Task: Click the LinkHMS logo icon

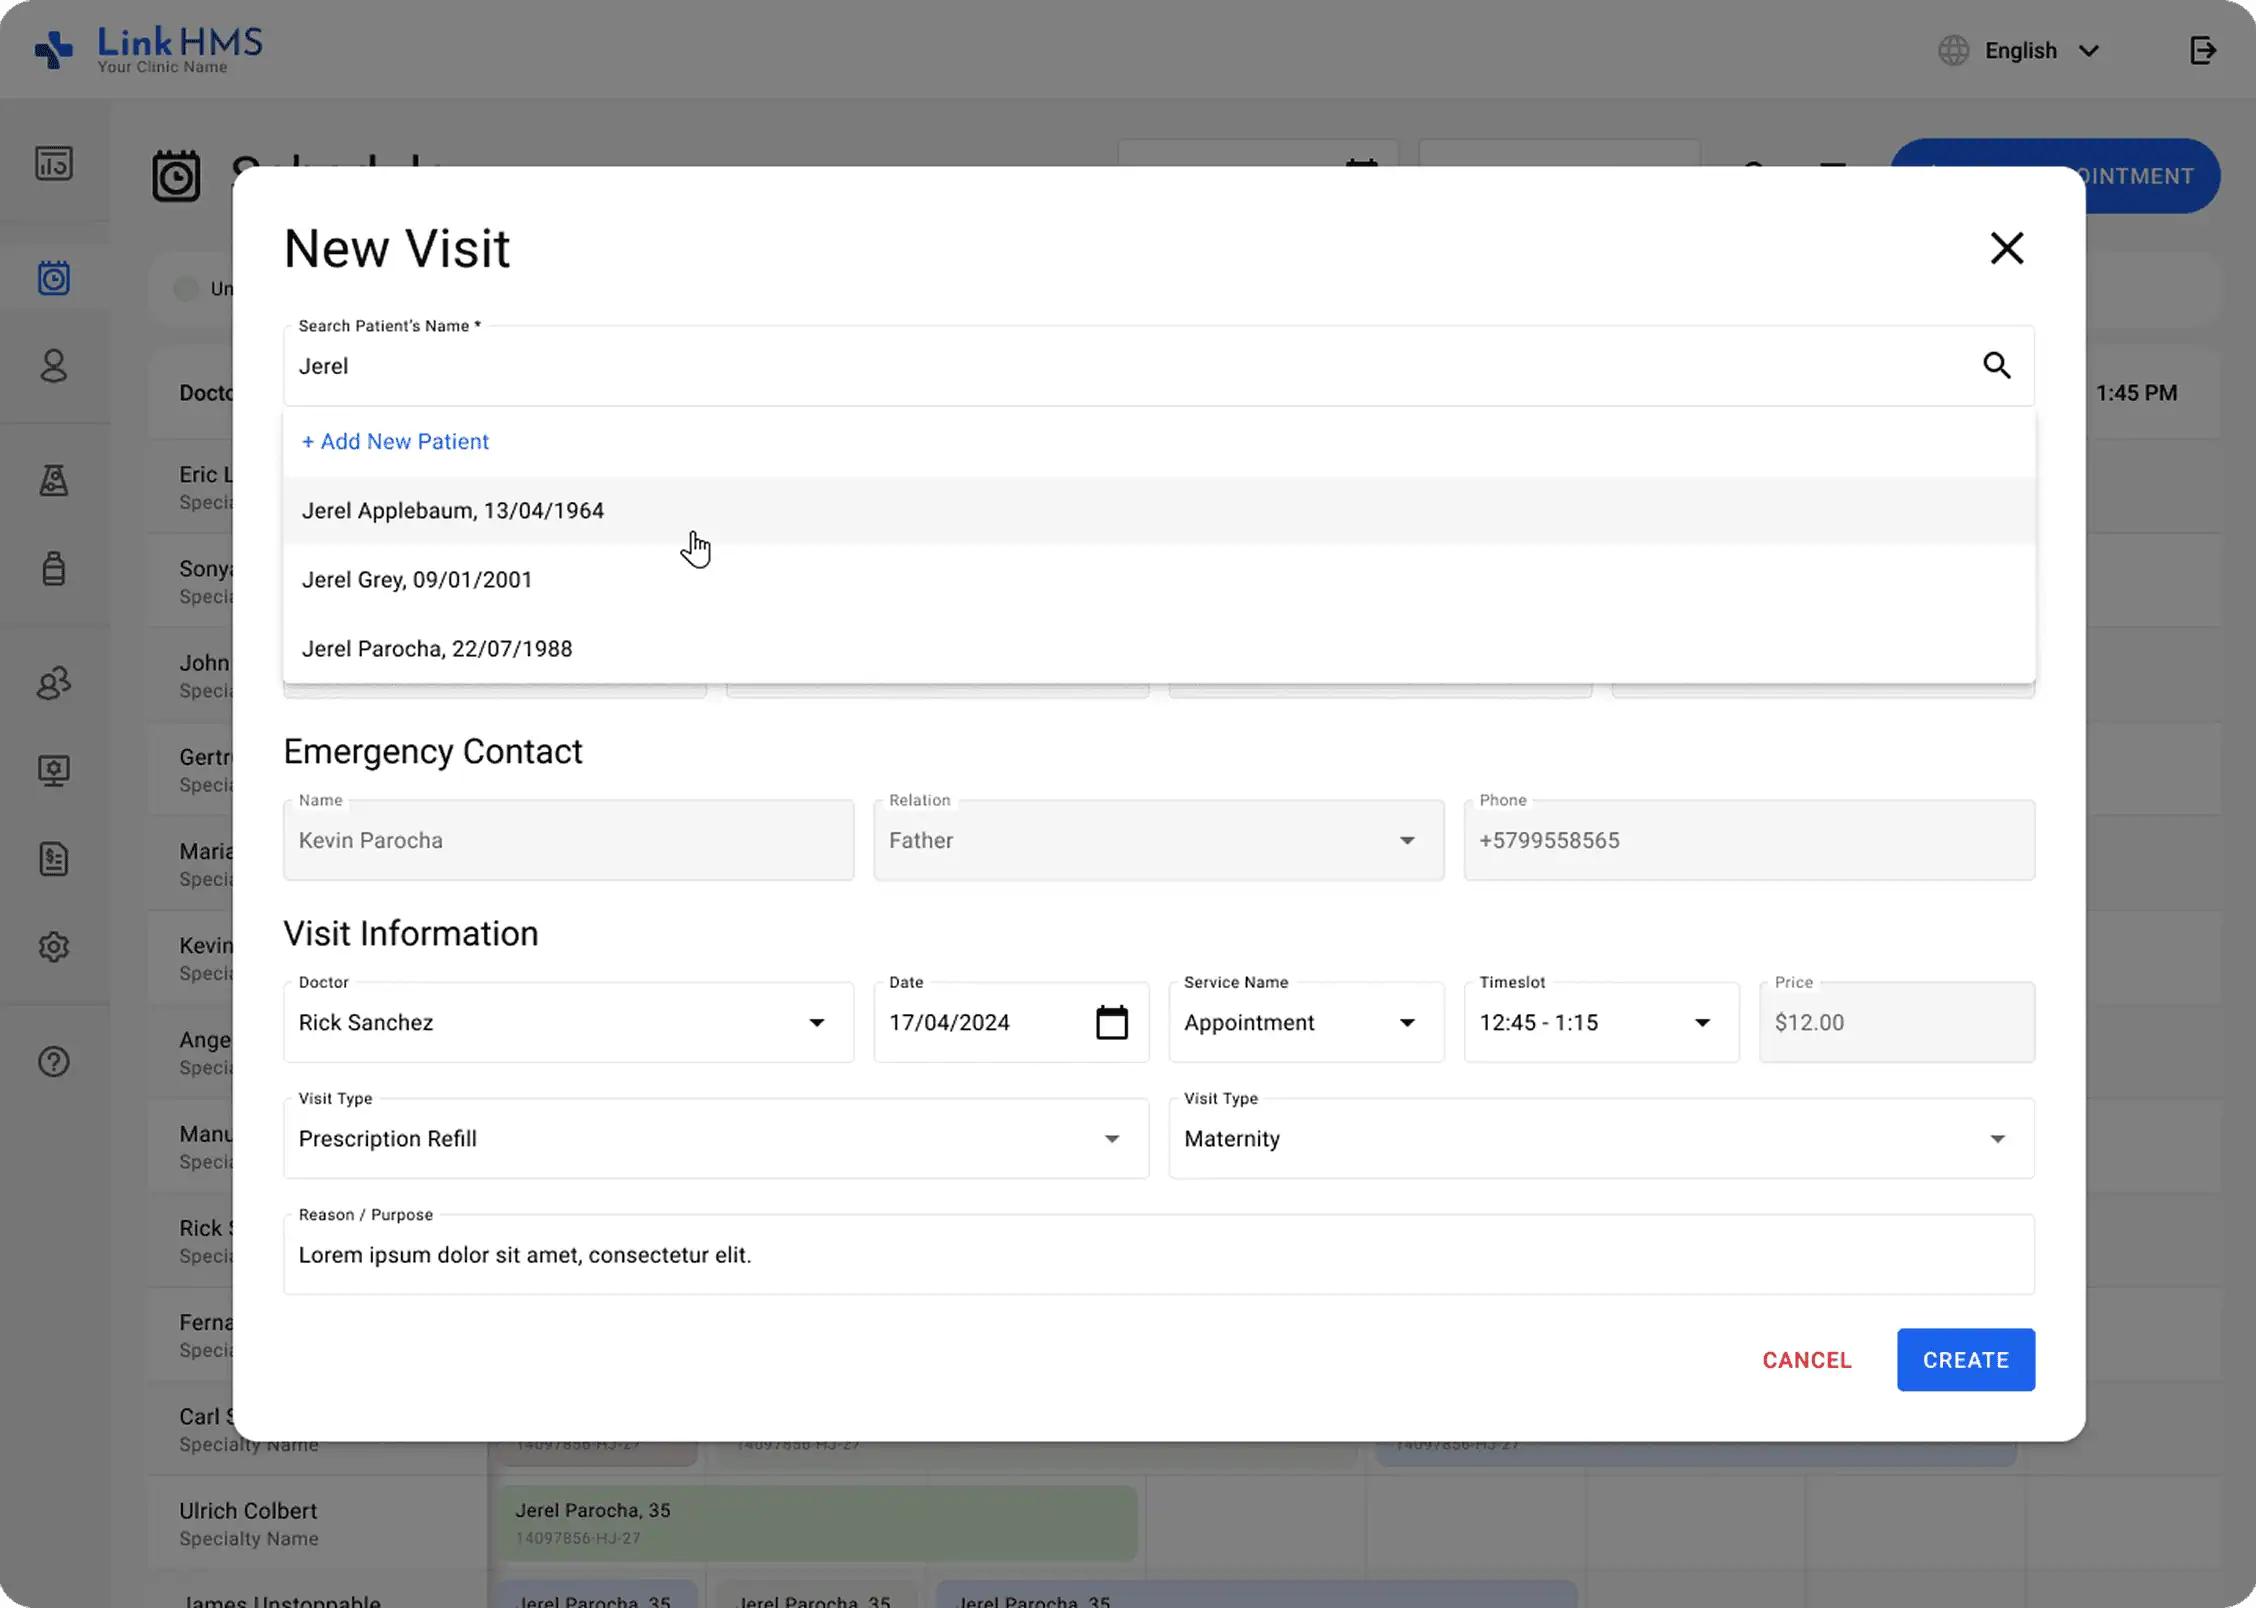Action: (x=54, y=49)
